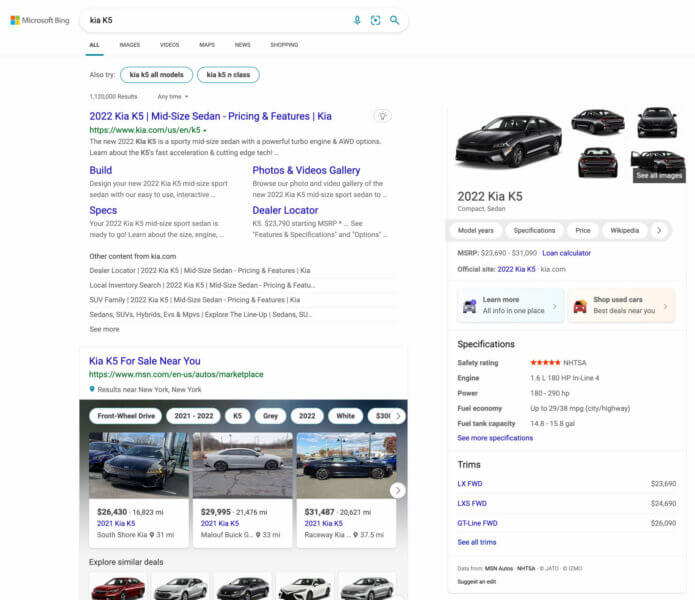Open the Build sitelink
The width and height of the screenshot is (695, 600).
[x=101, y=170]
